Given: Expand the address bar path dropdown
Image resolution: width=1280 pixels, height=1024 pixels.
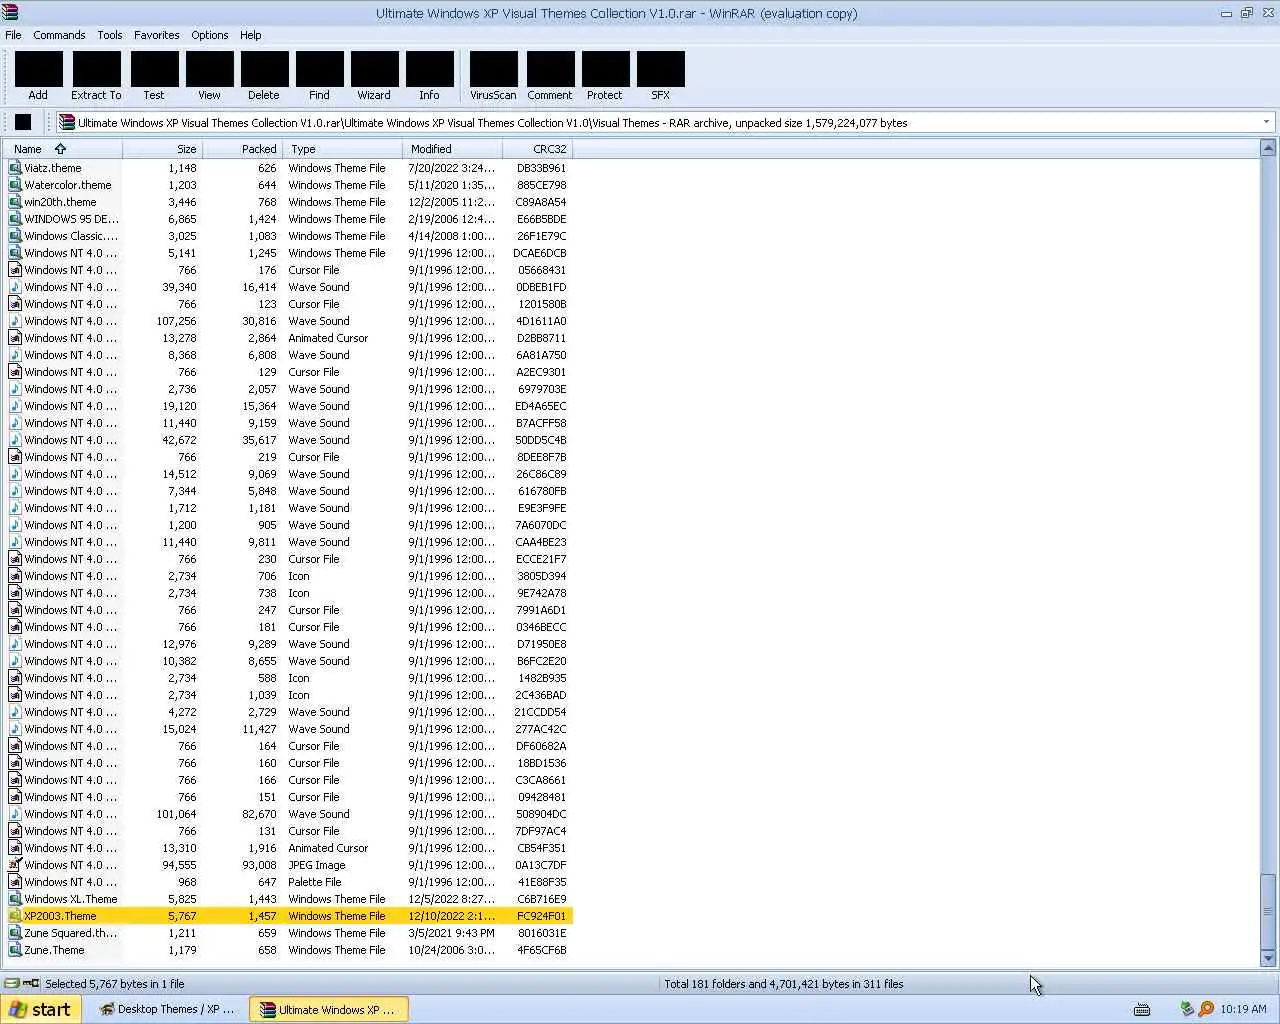Looking at the screenshot, I should point(1266,122).
